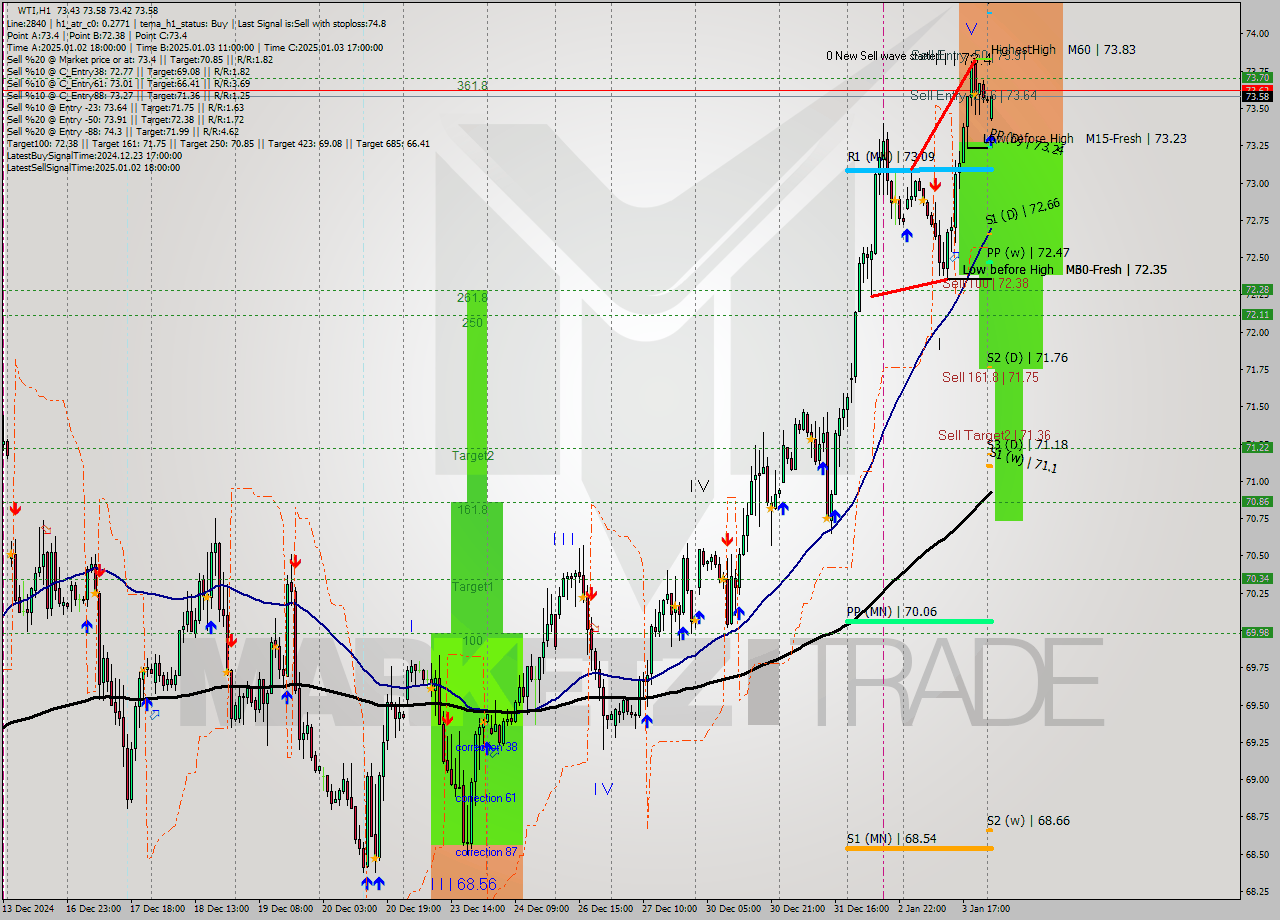Click the 68.25 price scale label
The width and height of the screenshot is (1280, 920).
(1257, 891)
